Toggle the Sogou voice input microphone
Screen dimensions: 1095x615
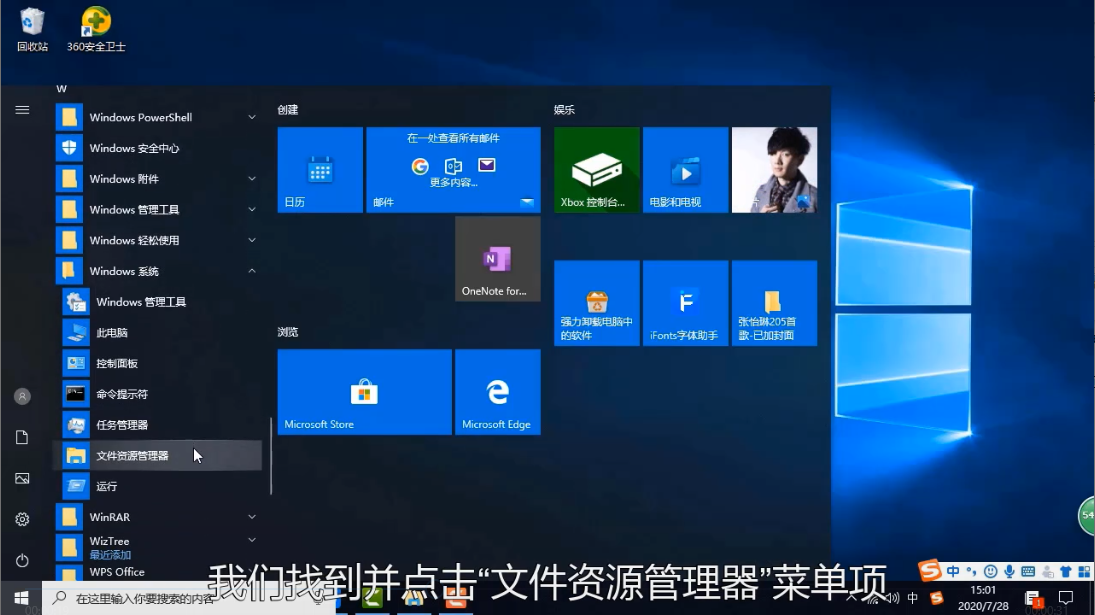point(1009,572)
